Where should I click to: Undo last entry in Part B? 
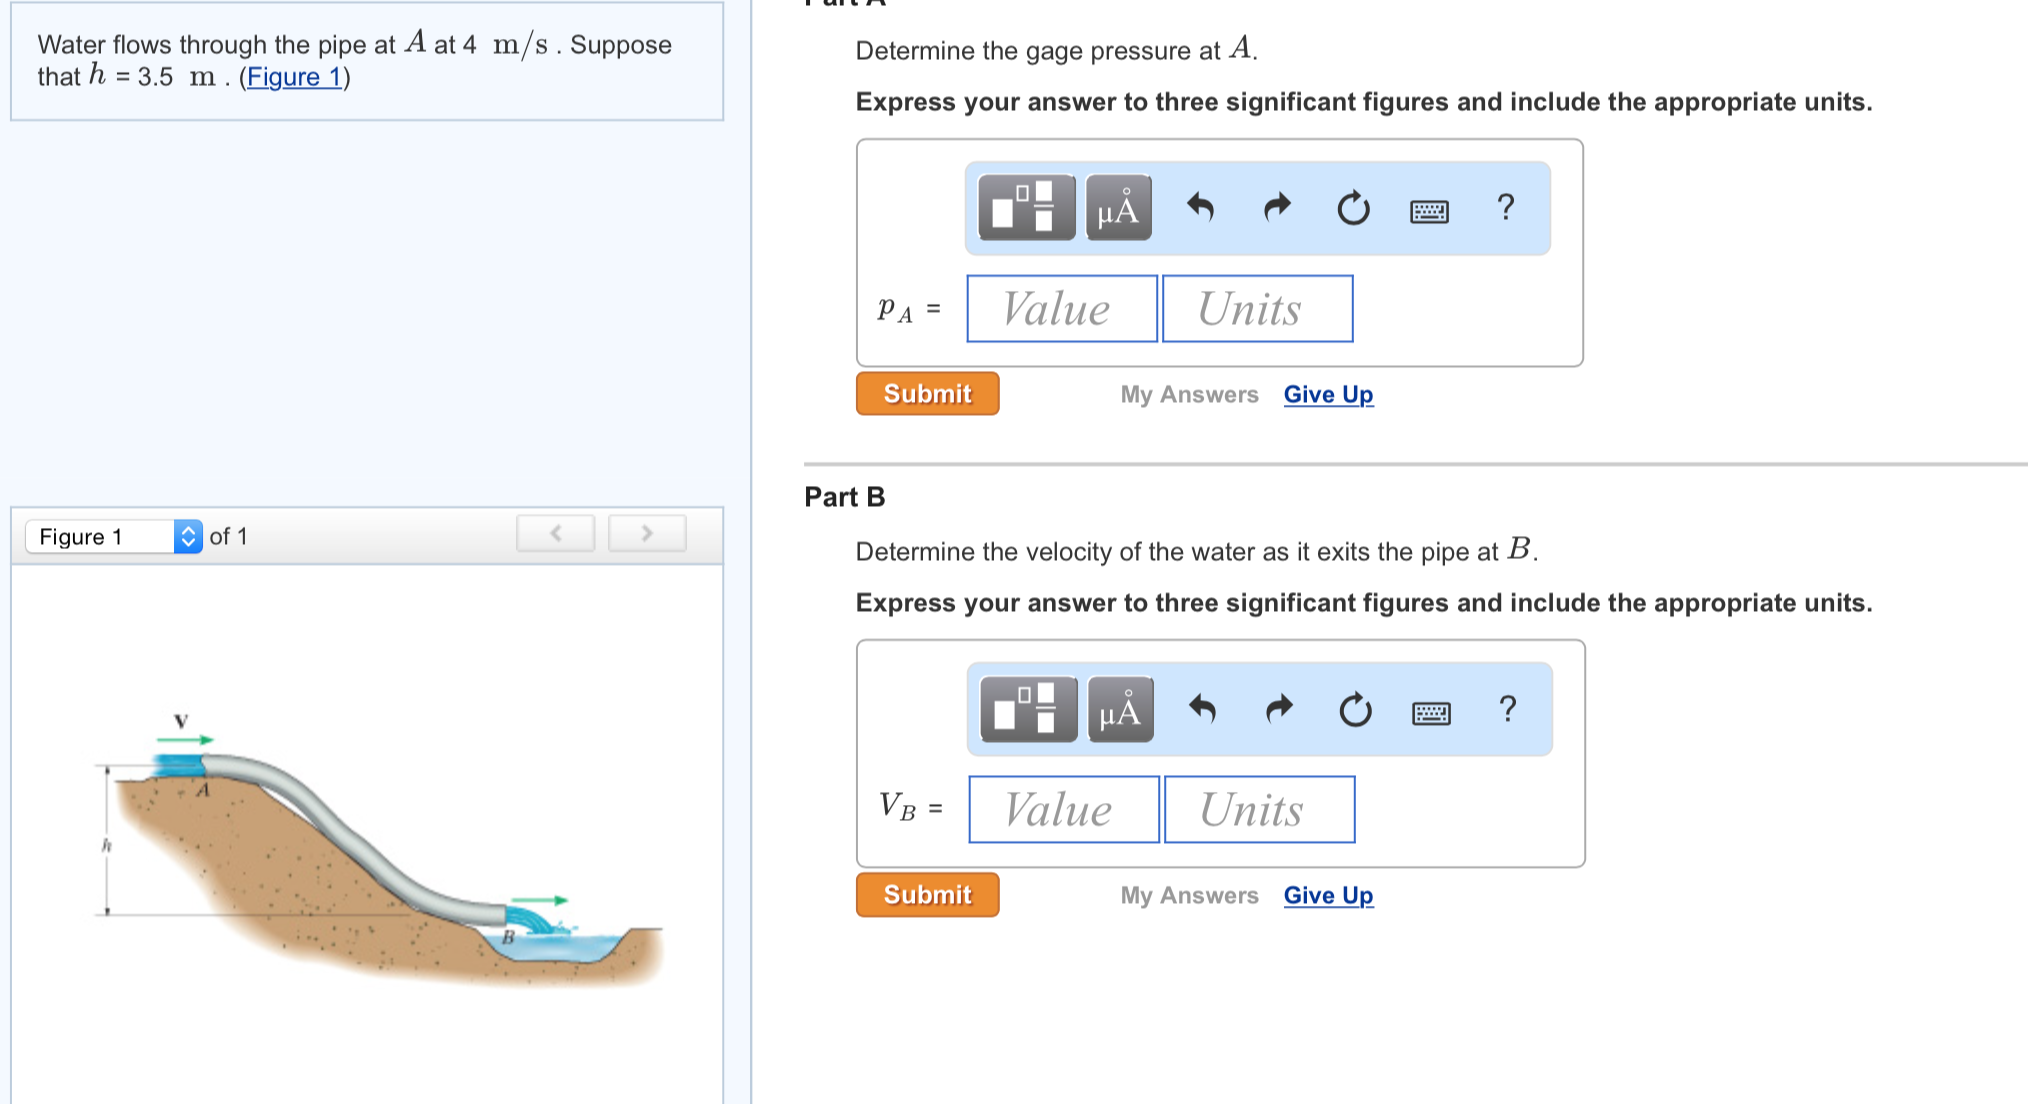(1202, 709)
